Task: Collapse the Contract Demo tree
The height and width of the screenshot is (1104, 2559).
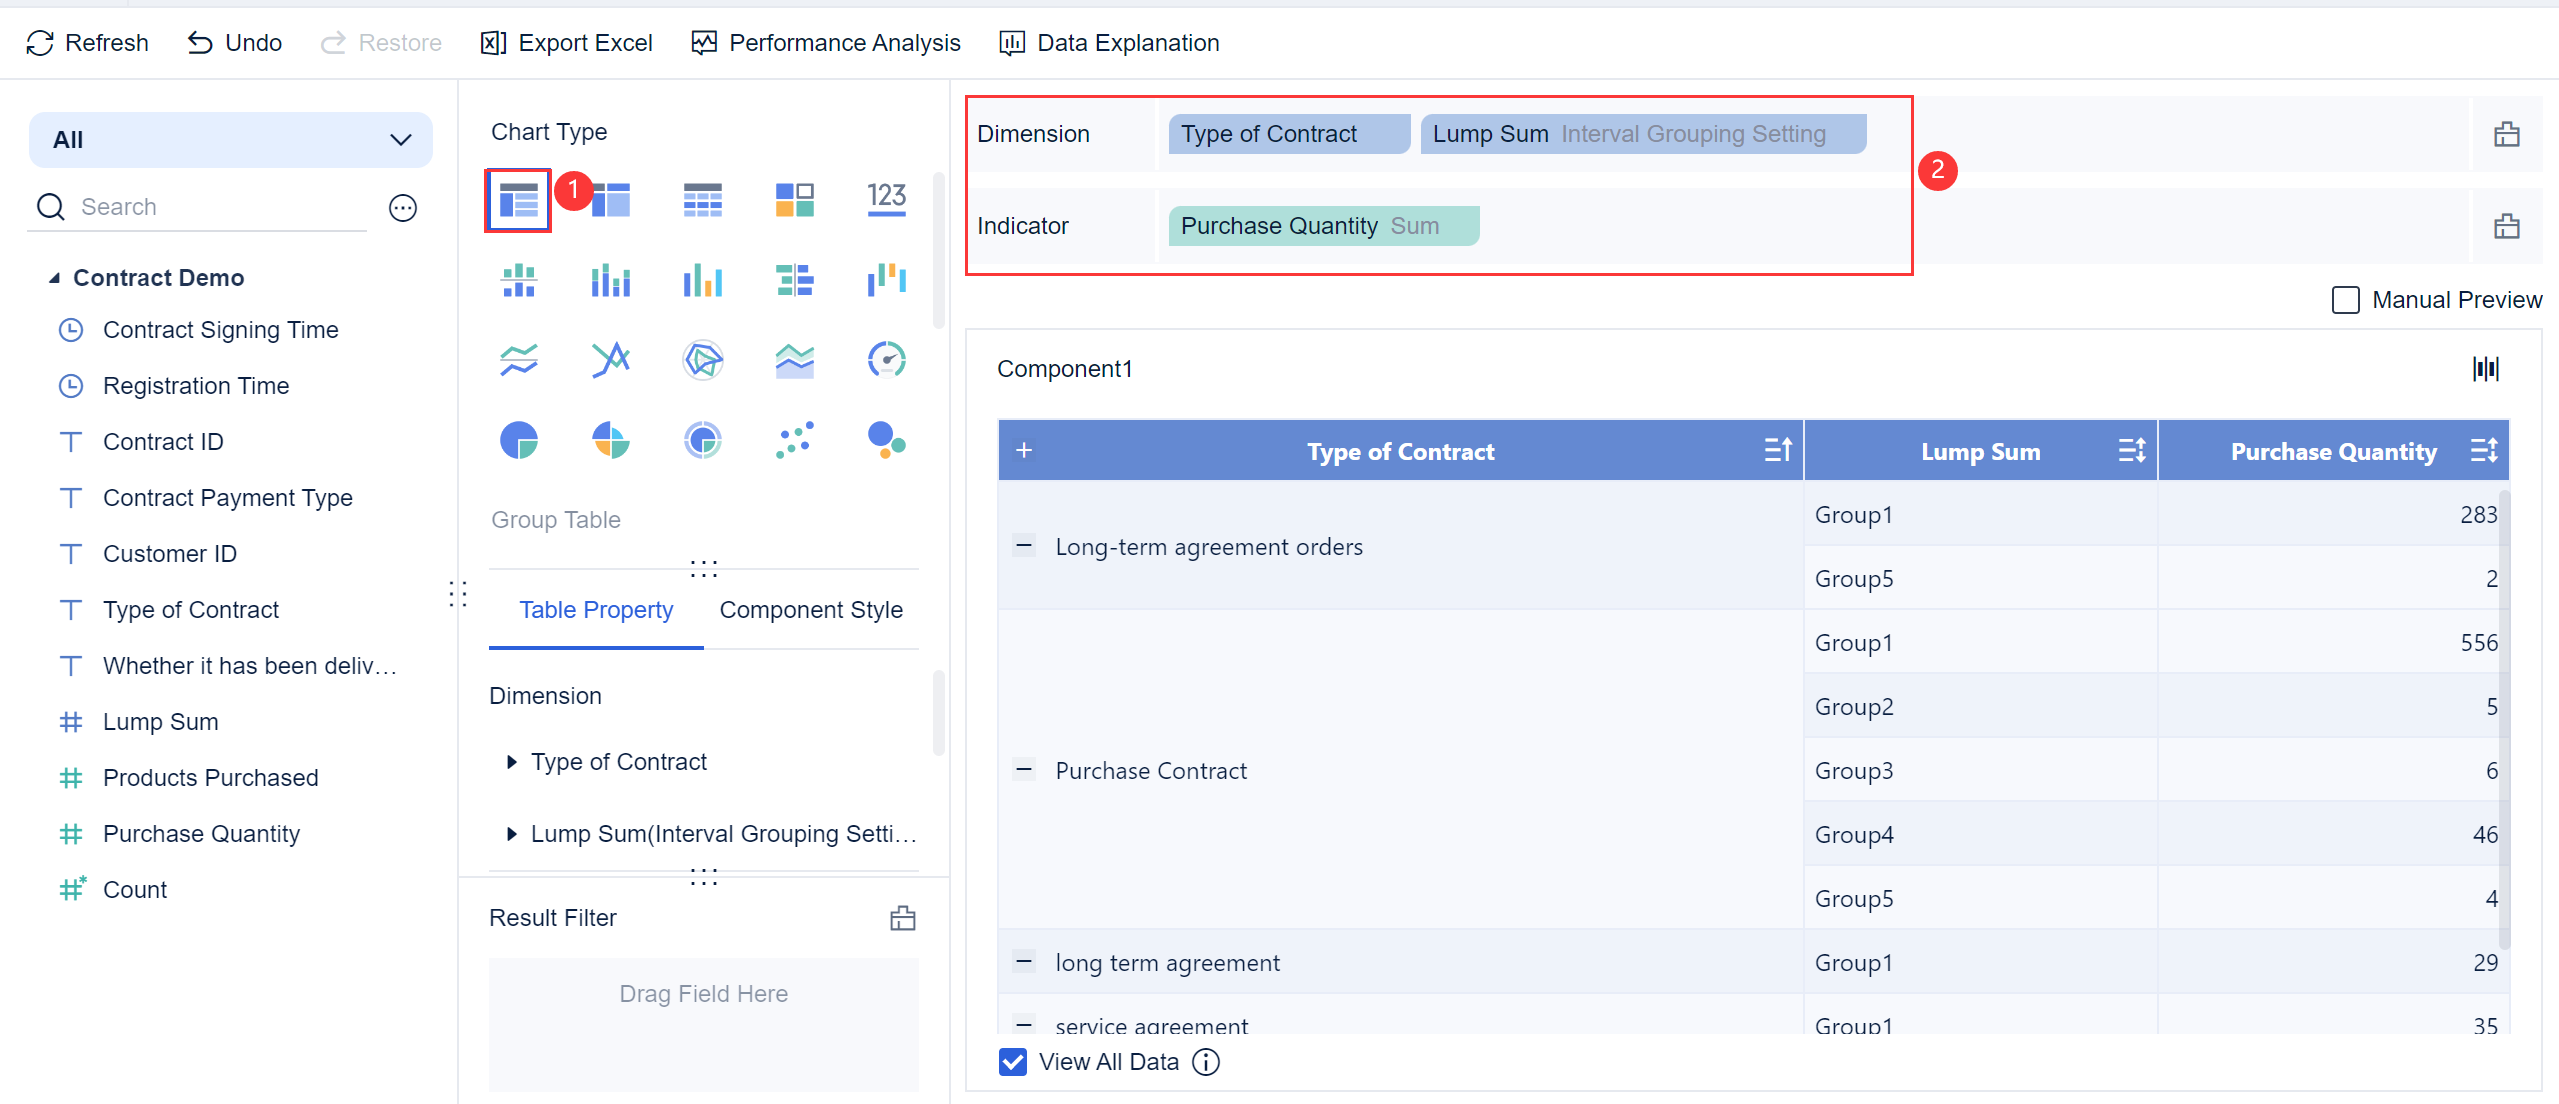Action: (x=54, y=278)
